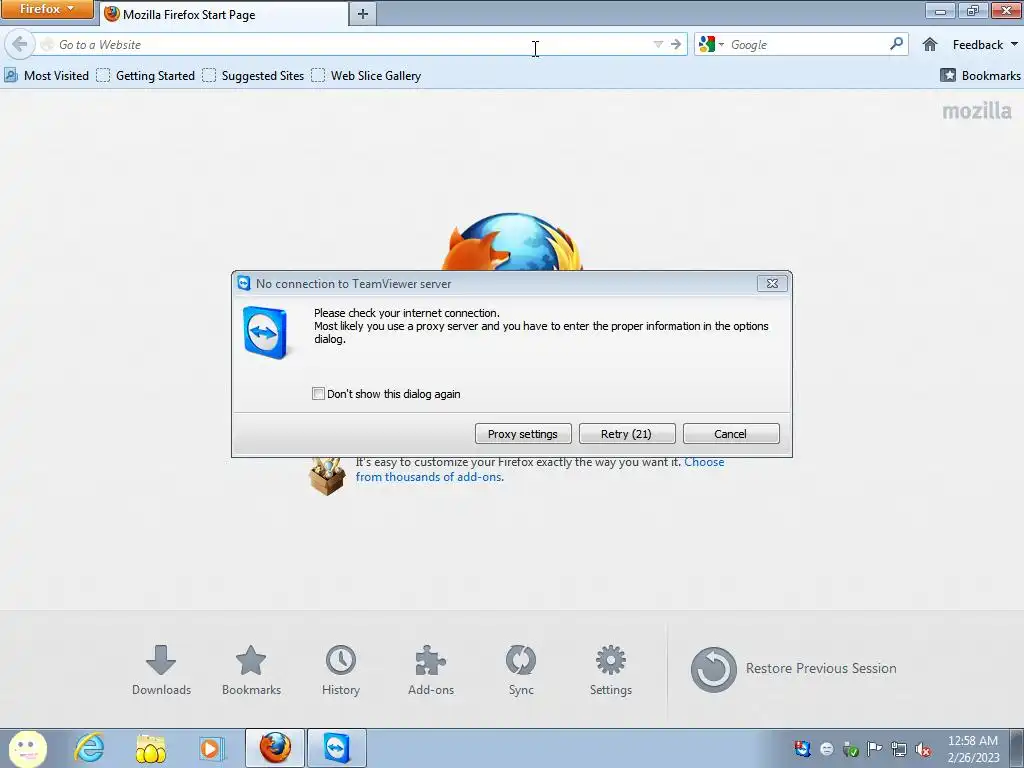Switch to Firefox in the taskbar
This screenshot has width=1024, height=768.
tap(275, 748)
